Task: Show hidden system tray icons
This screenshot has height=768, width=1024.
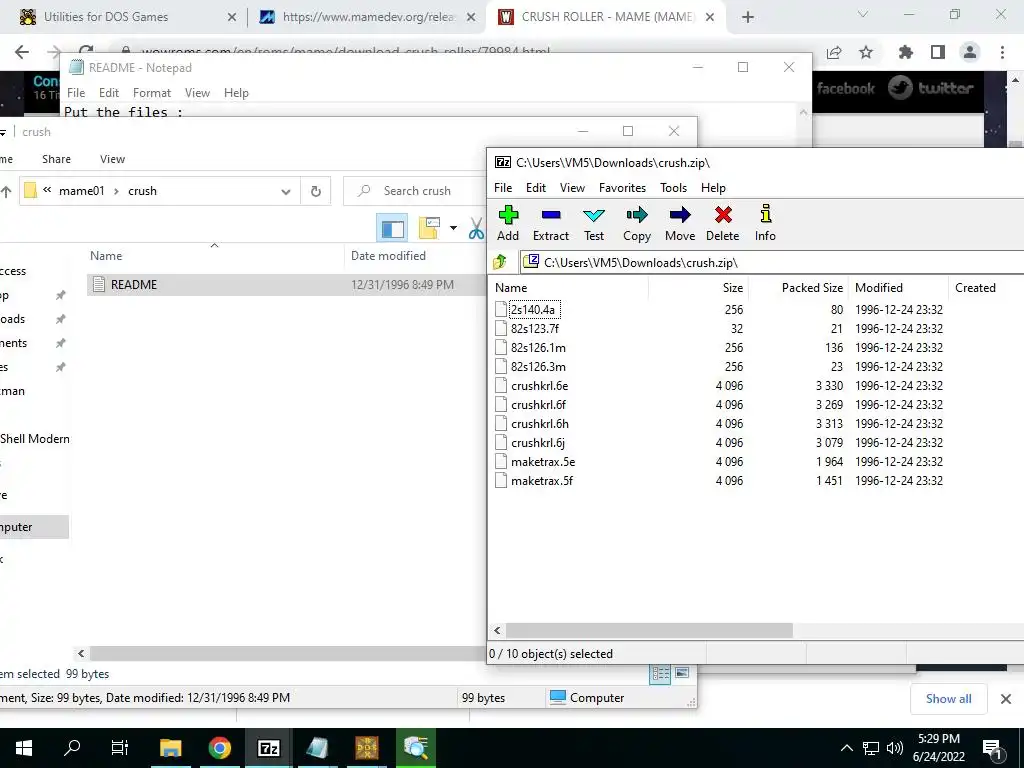Action: (x=846, y=748)
